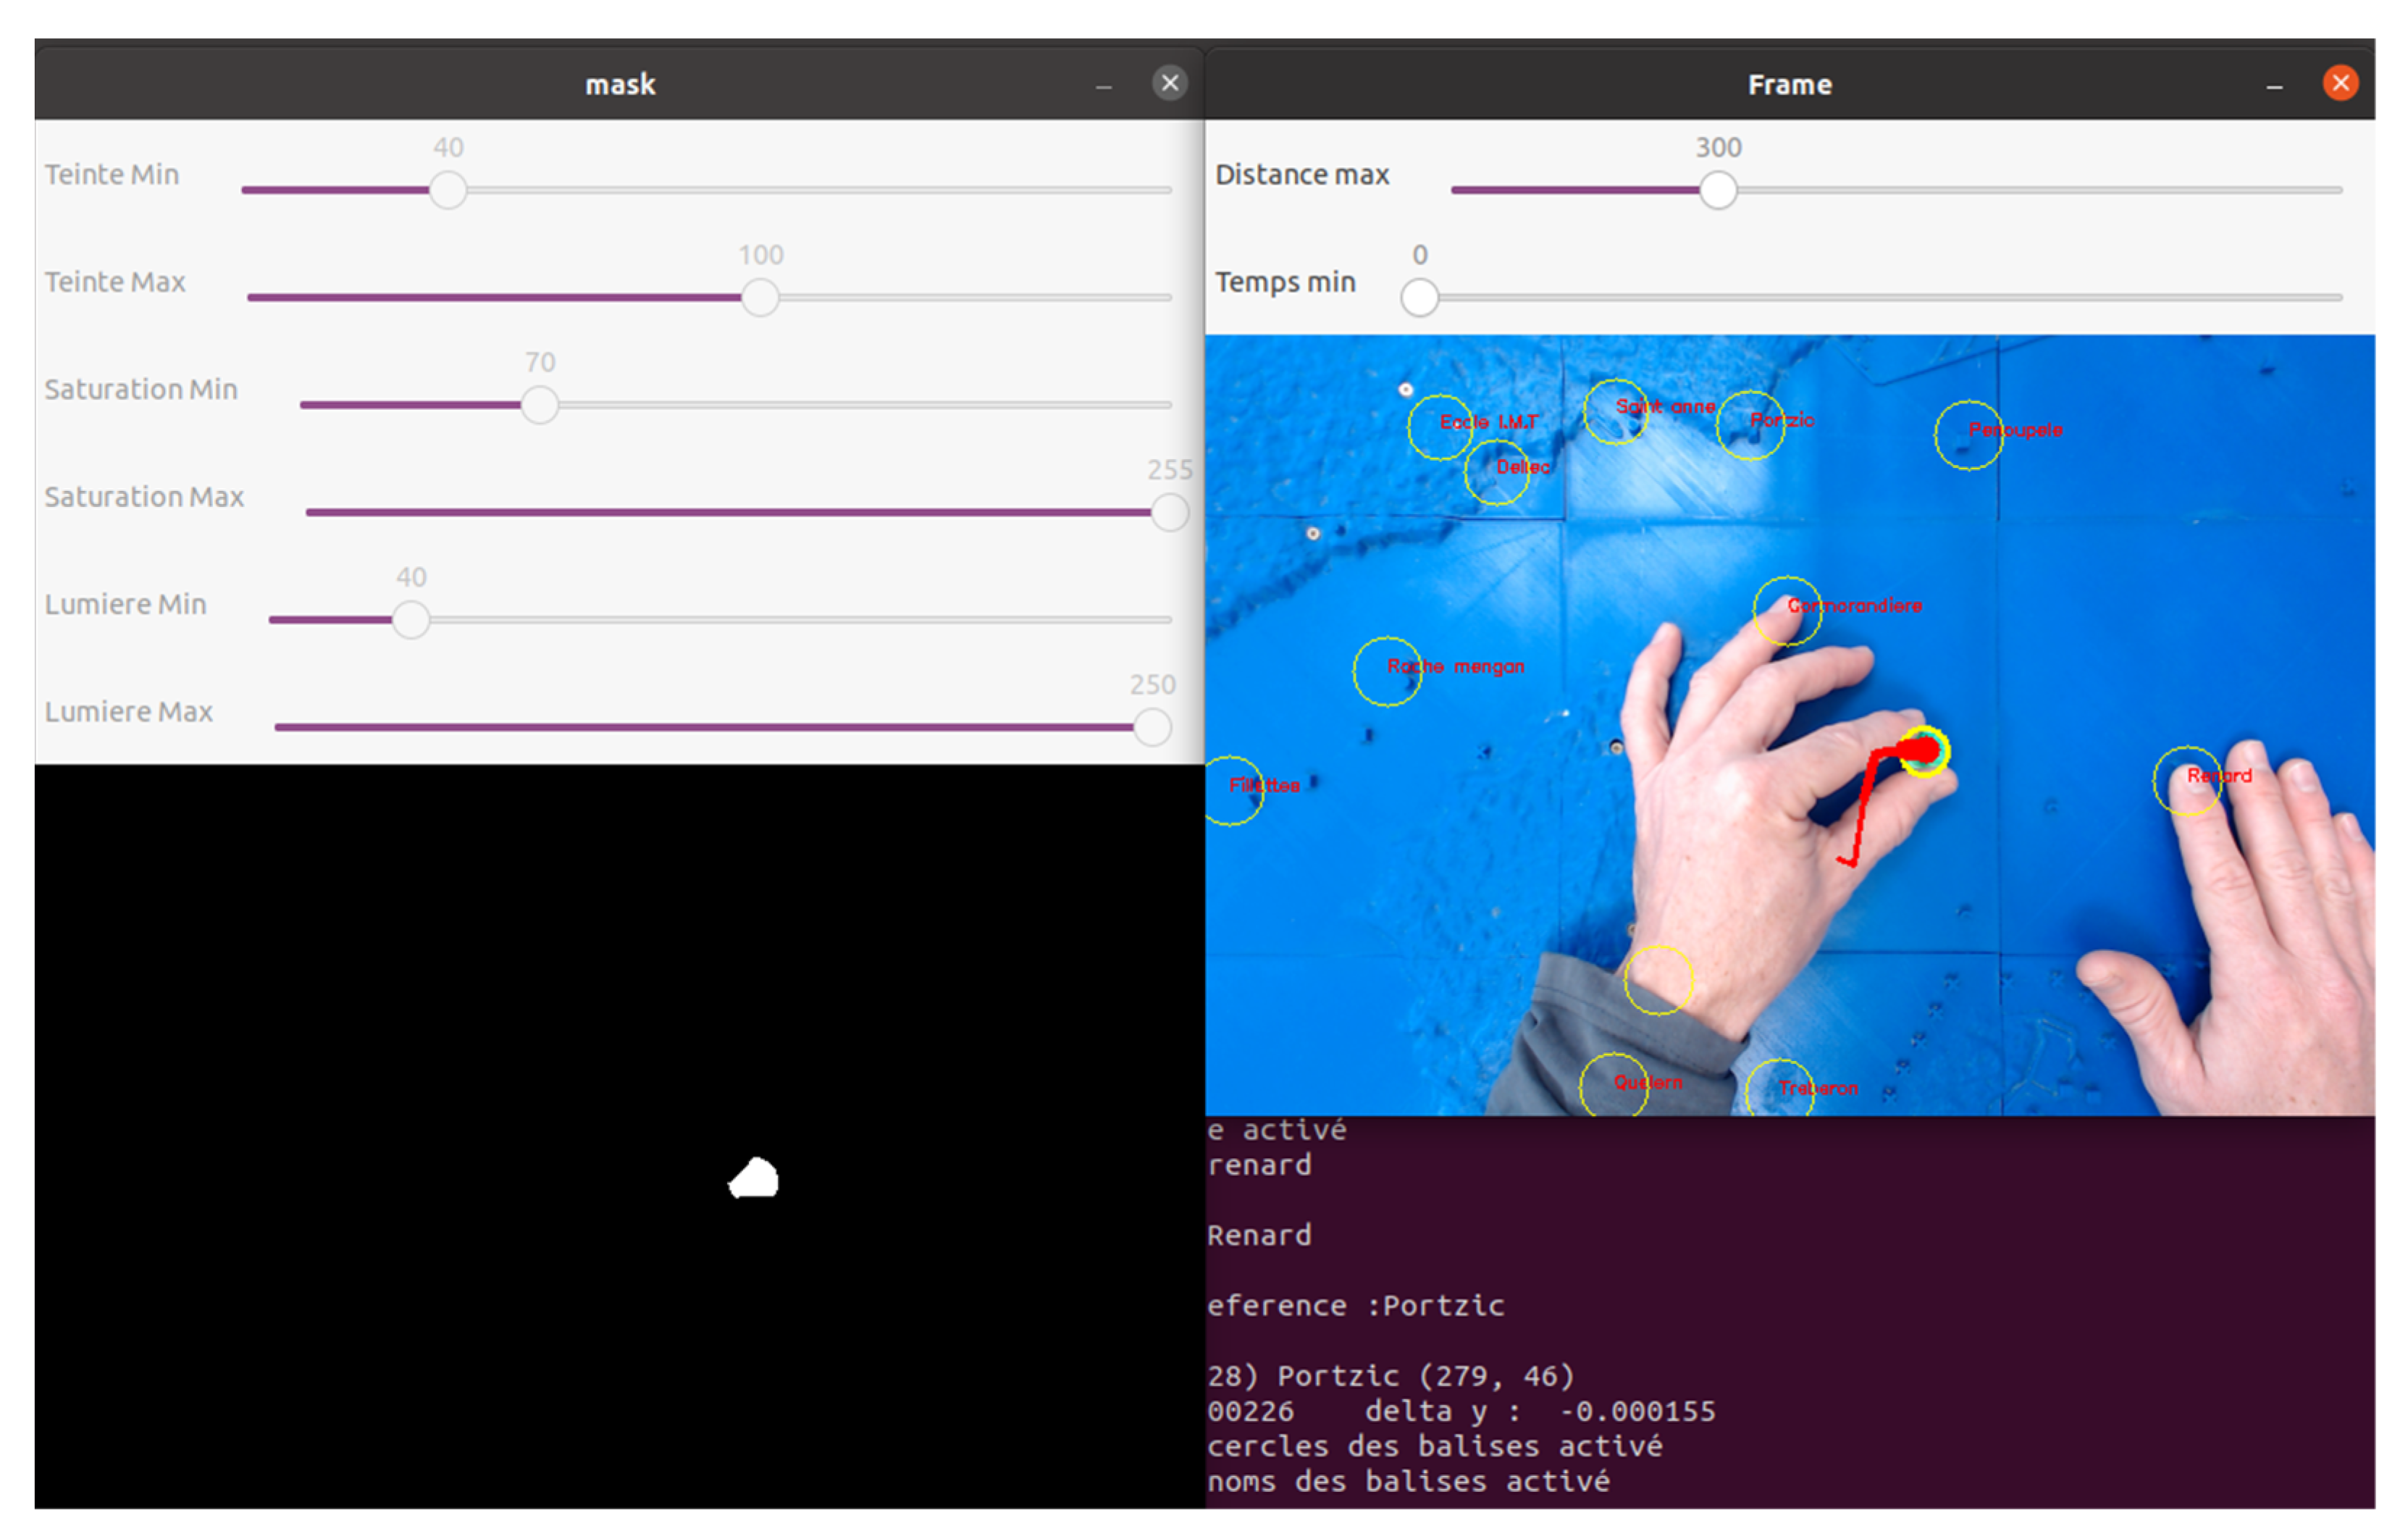Minimize the Frame window
This screenshot has height=1539, width=2408.
pyautogui.click(x=2274, y=86)
